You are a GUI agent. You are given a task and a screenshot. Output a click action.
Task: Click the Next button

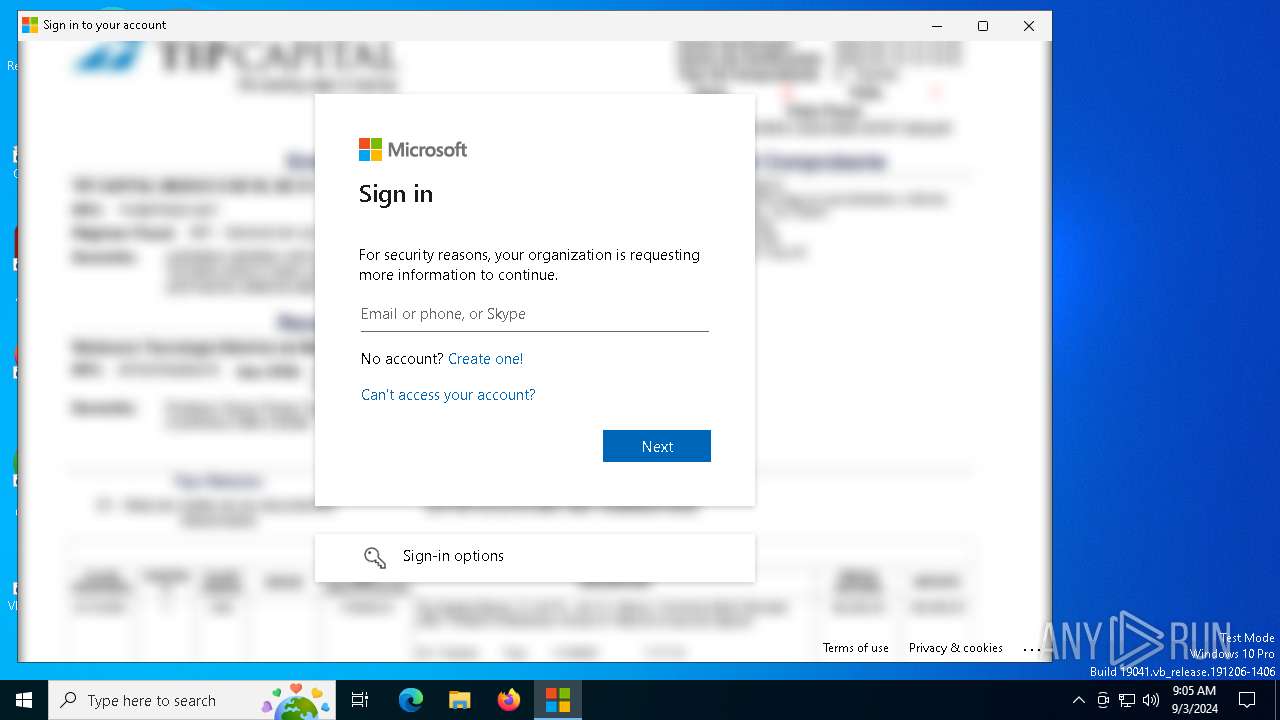click(x=656, y=446)
